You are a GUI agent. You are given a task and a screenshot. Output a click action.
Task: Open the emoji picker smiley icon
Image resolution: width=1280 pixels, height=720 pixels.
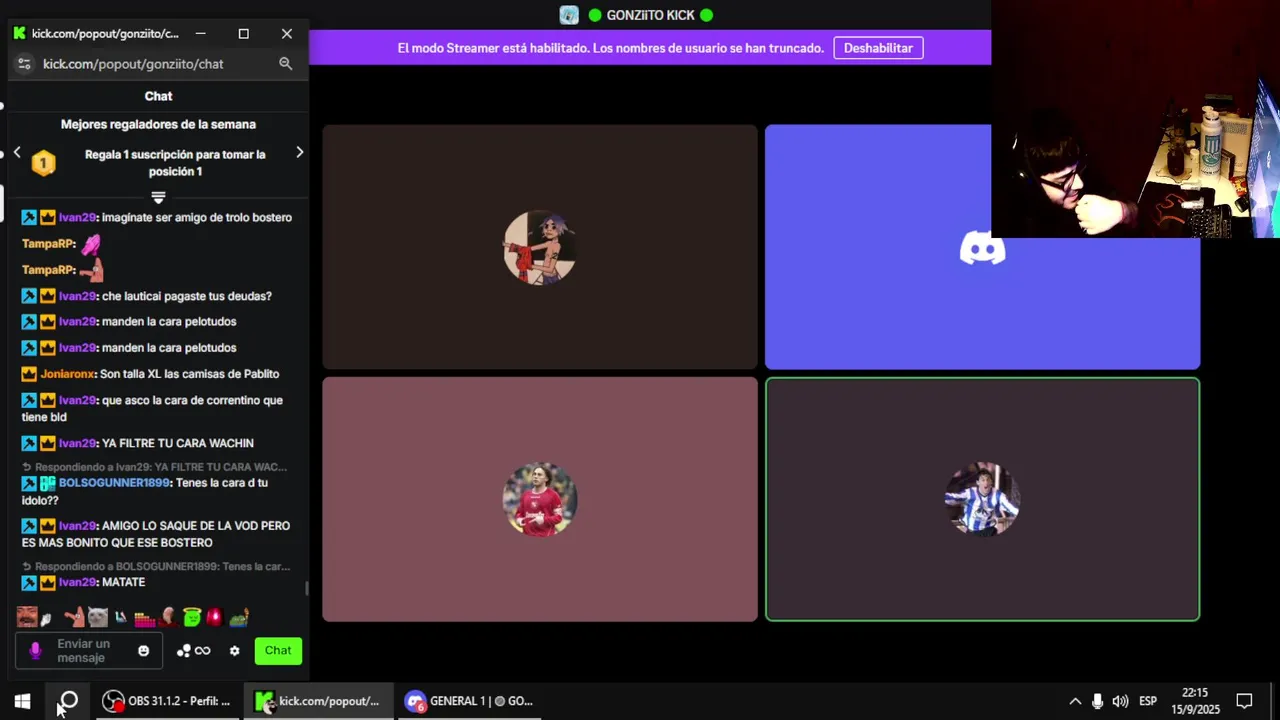tap(143, 651)
